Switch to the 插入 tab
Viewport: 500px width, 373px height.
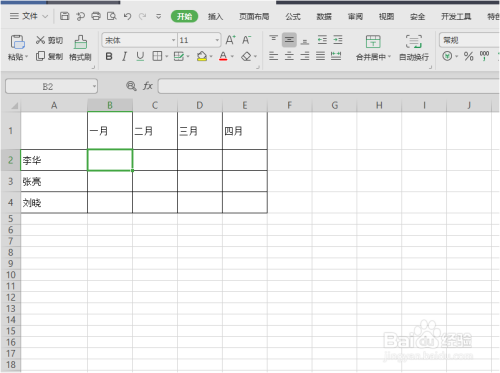click(x=215, y=16)
